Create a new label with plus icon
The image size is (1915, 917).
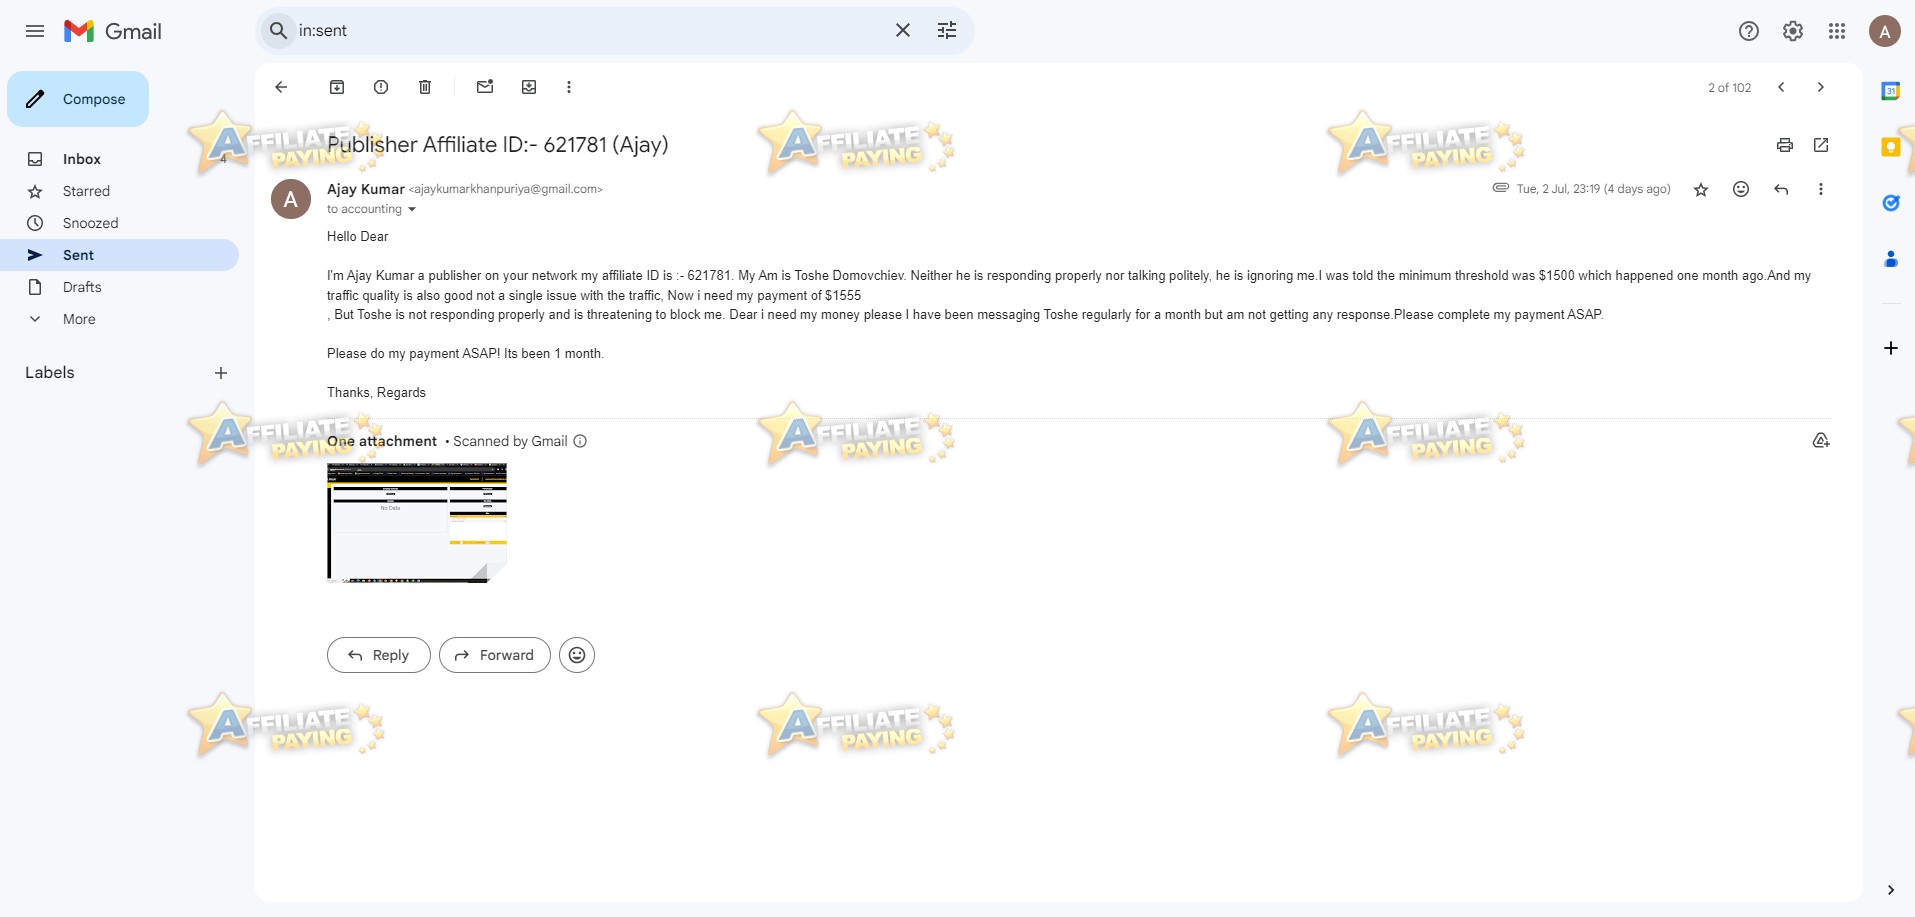(x=221, y=373)
